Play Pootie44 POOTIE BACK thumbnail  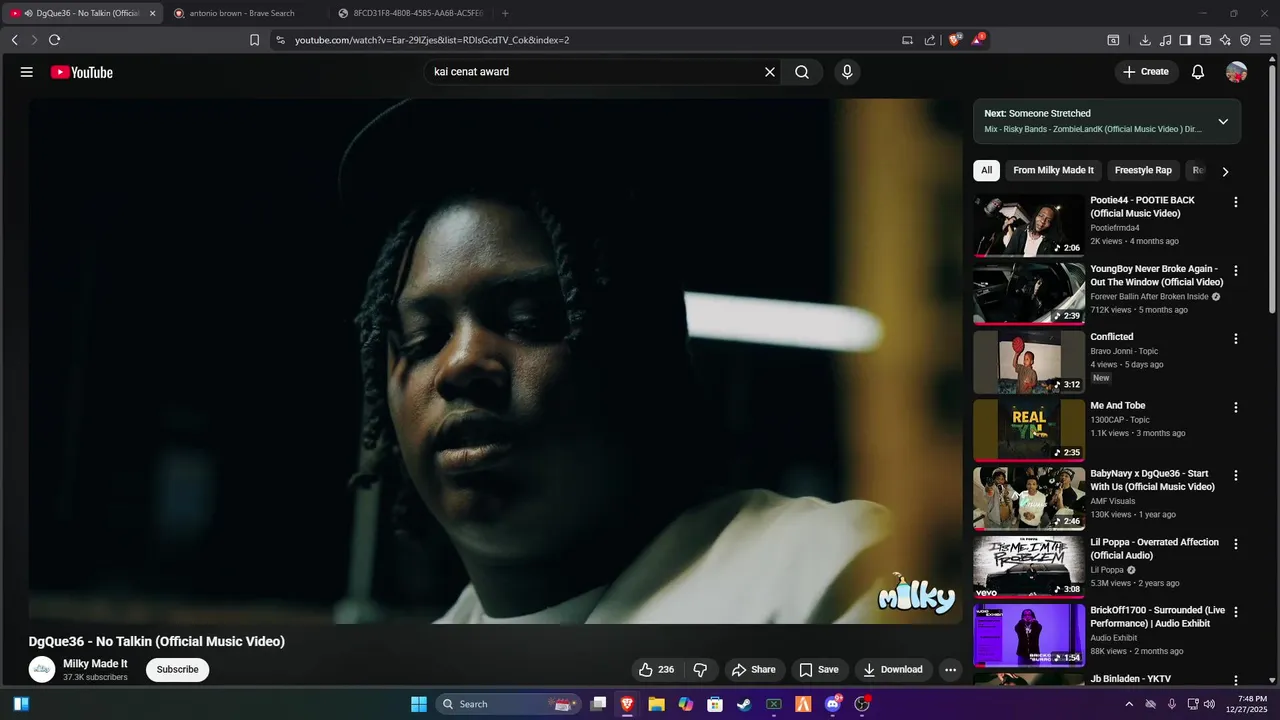tap(1029, 225)
